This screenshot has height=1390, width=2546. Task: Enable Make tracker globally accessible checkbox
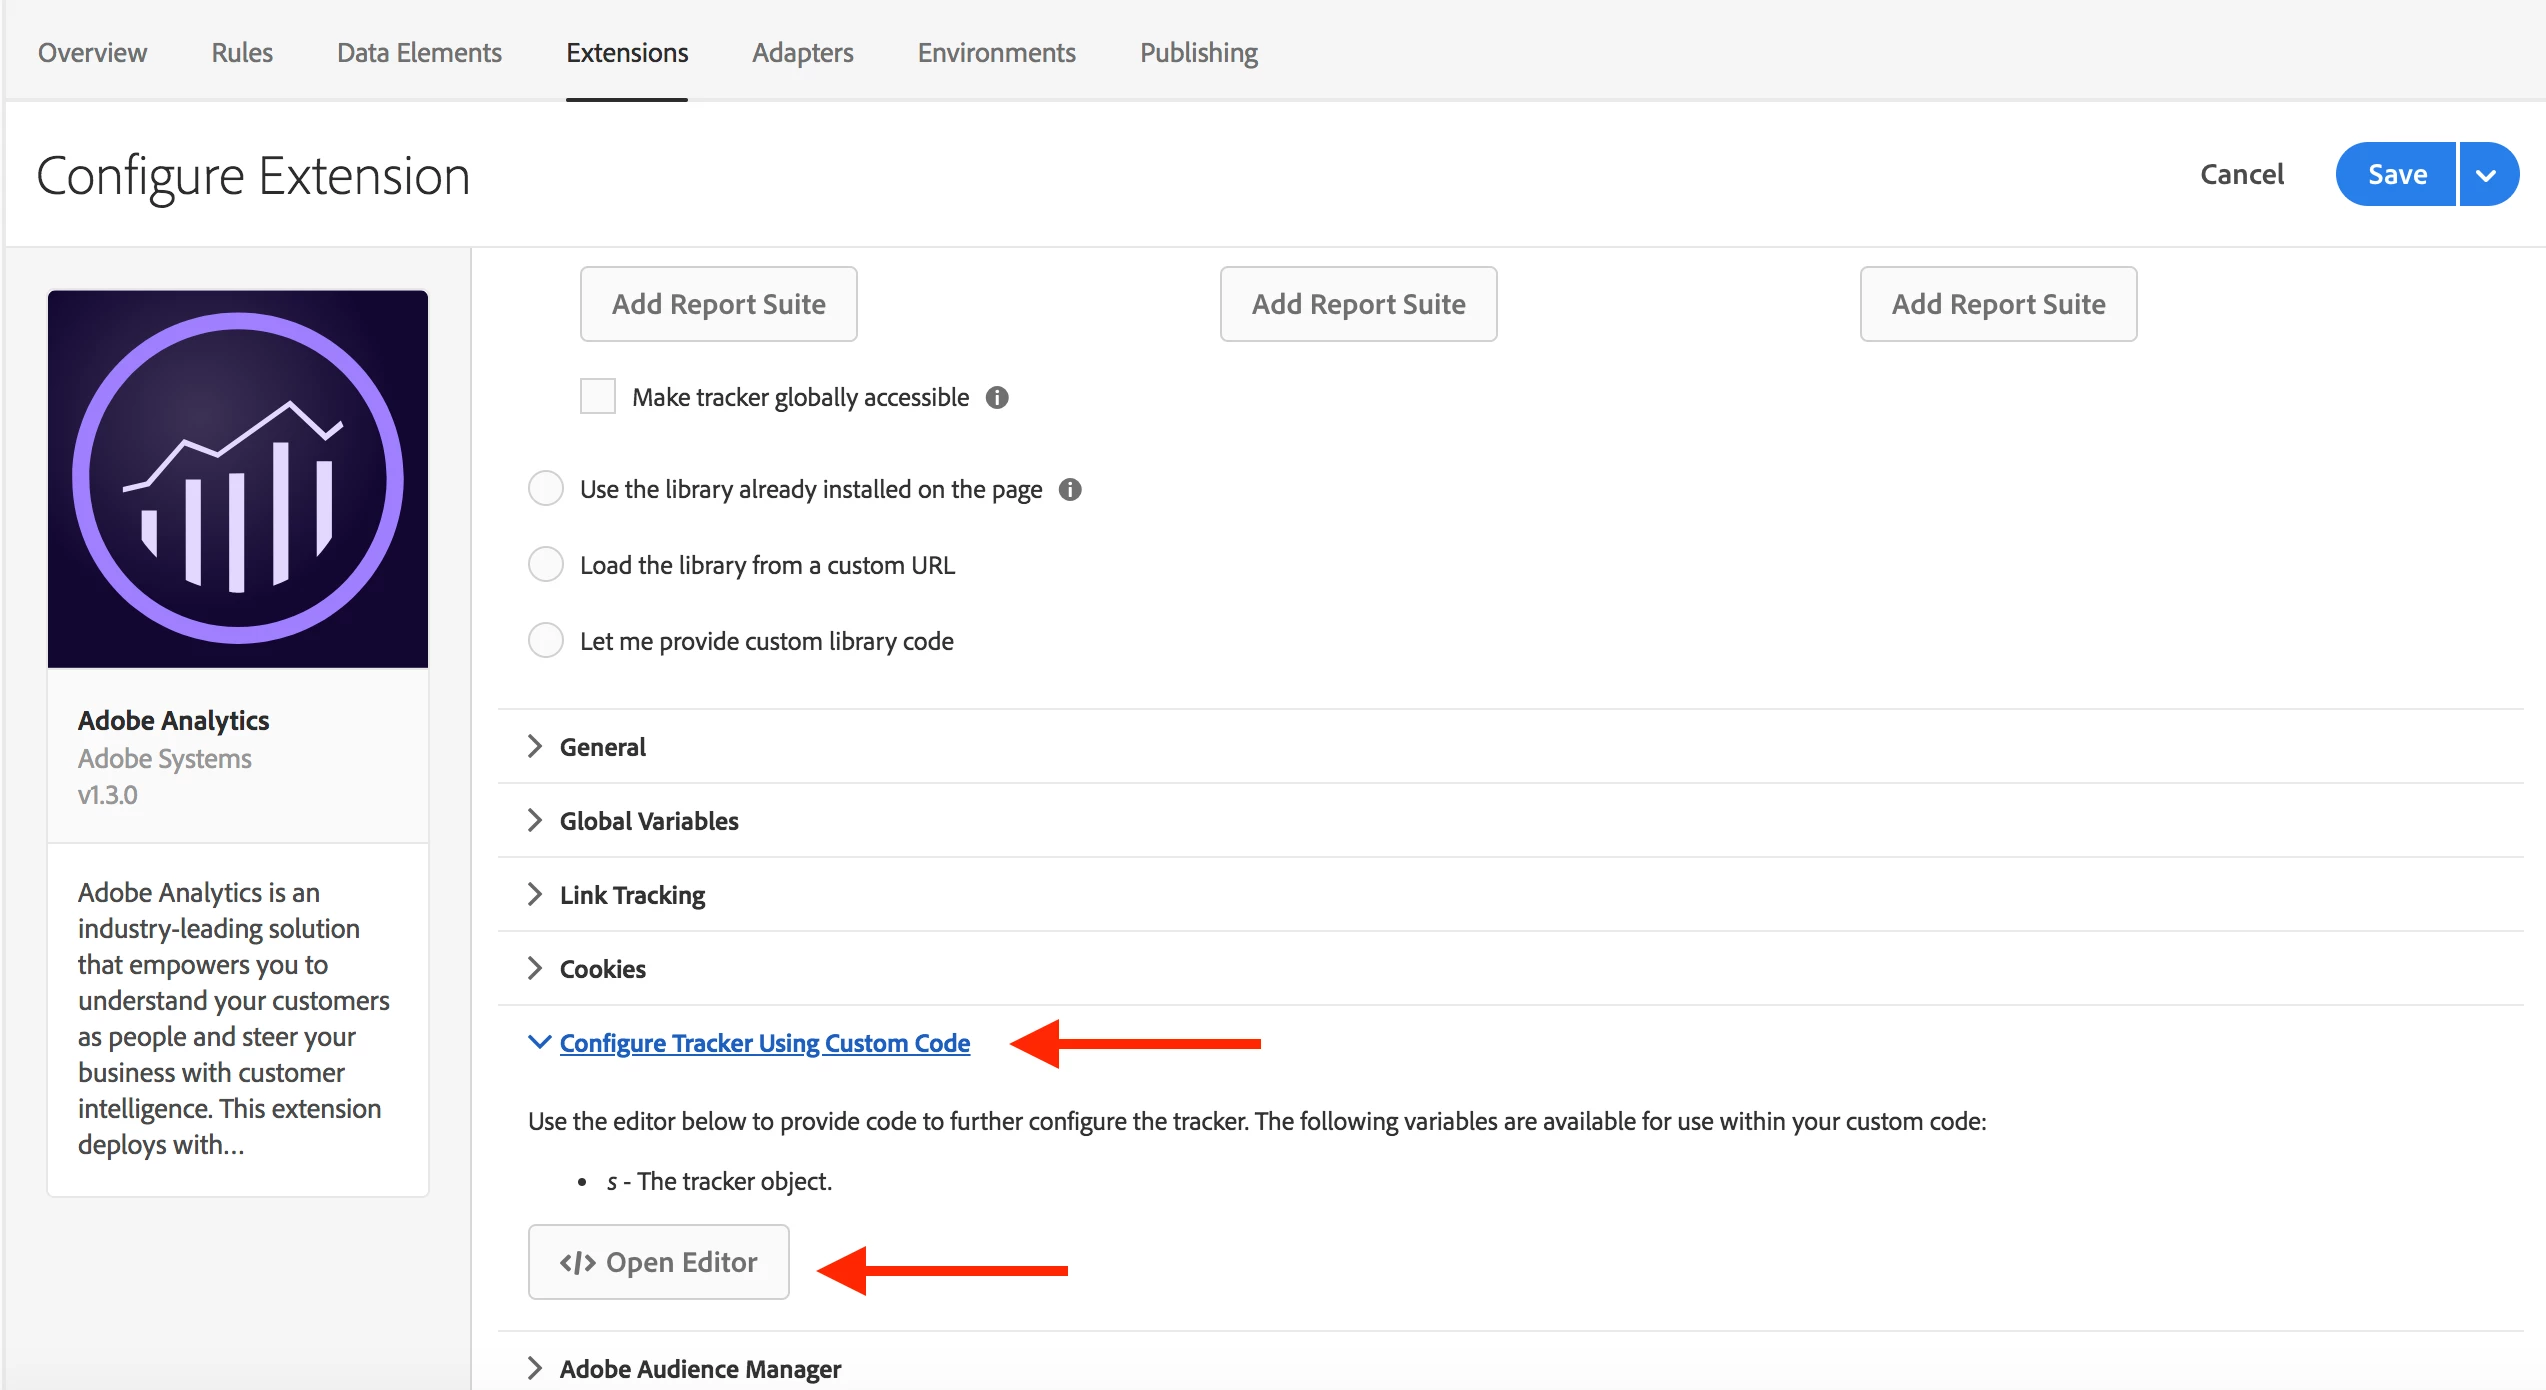pos(598,397)
